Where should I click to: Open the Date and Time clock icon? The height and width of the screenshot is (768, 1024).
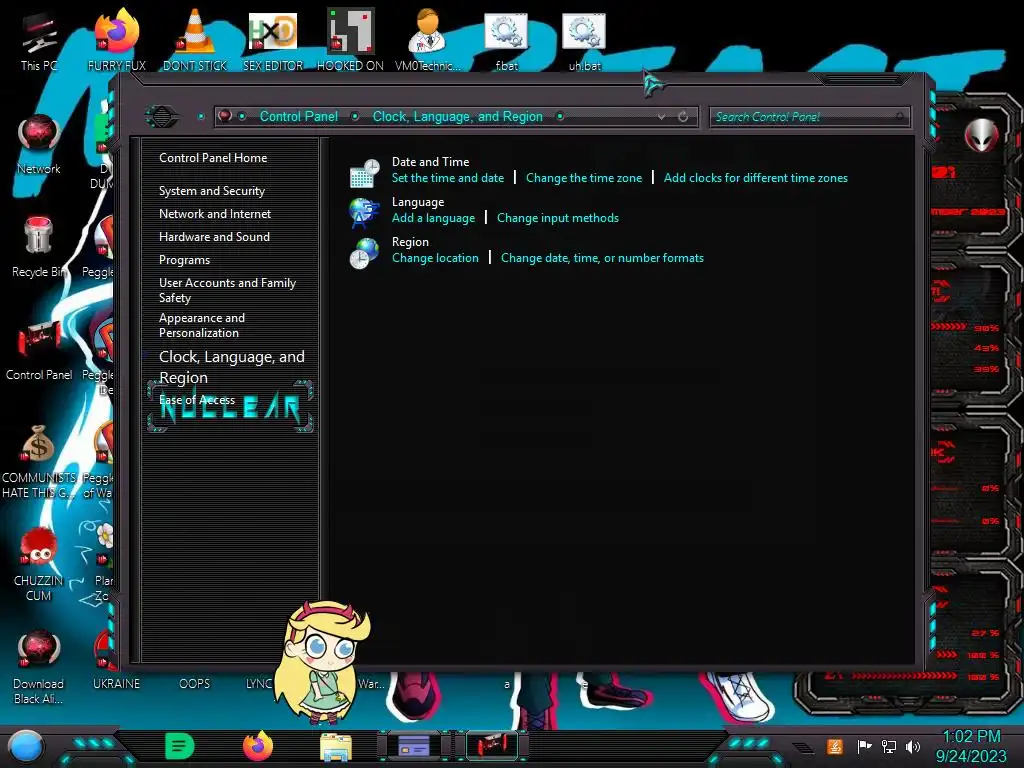pos(364,173)
